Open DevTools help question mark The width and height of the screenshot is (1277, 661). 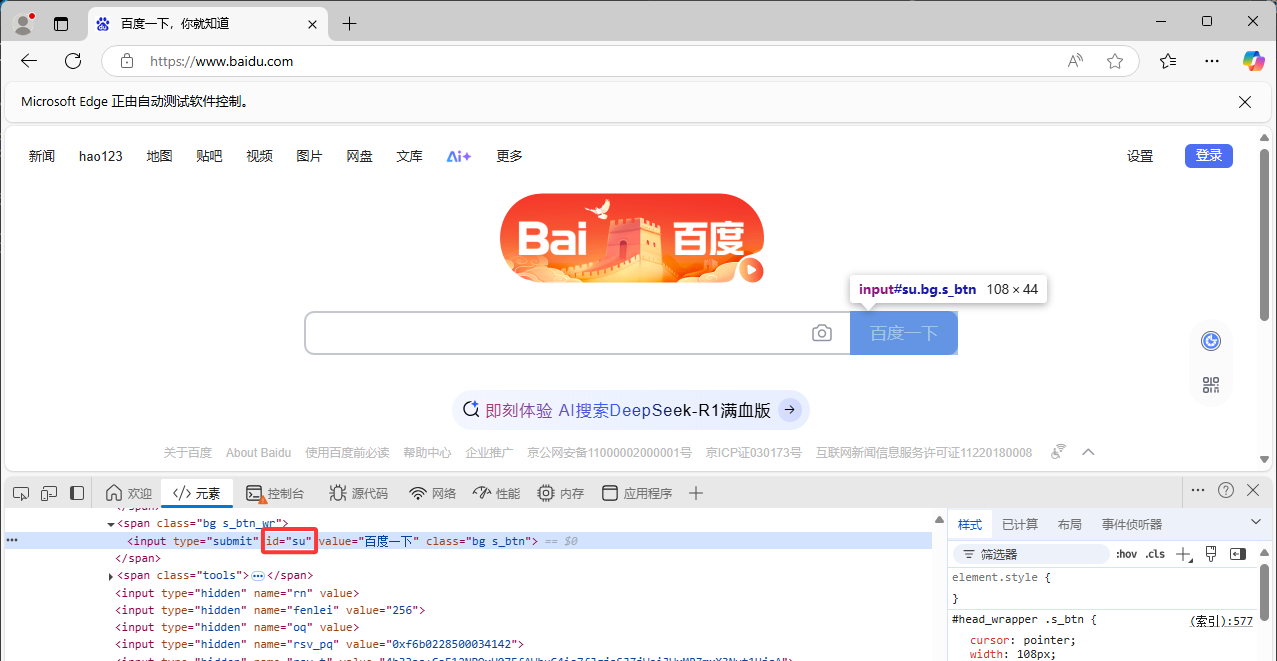pyautogui.click(x=1226, y=490)
